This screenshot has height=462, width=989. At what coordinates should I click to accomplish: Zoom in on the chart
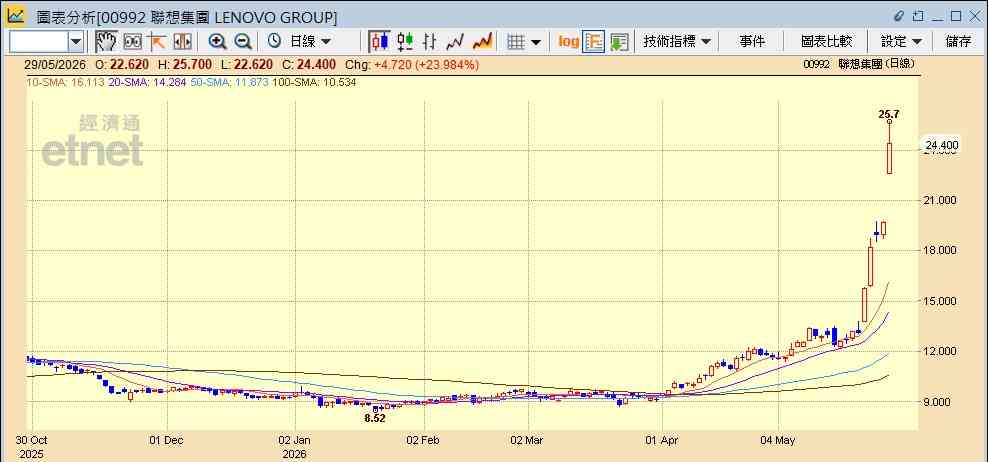(218, 42)
